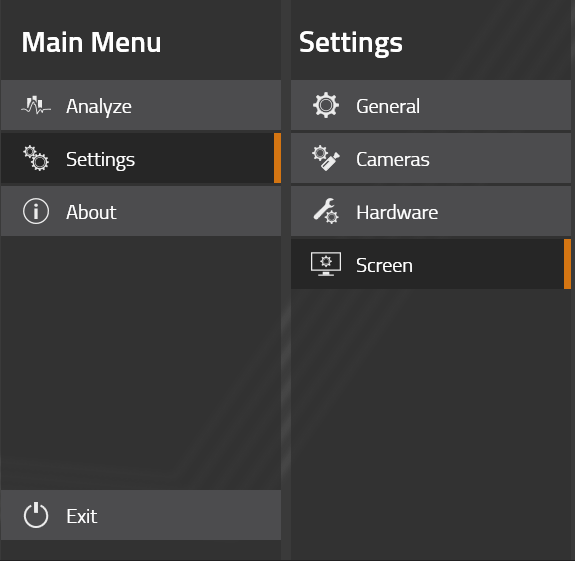Viewport: 575px width, 561px height.
Task: Click the Hardware wrench icon
Action: [326, 211]
